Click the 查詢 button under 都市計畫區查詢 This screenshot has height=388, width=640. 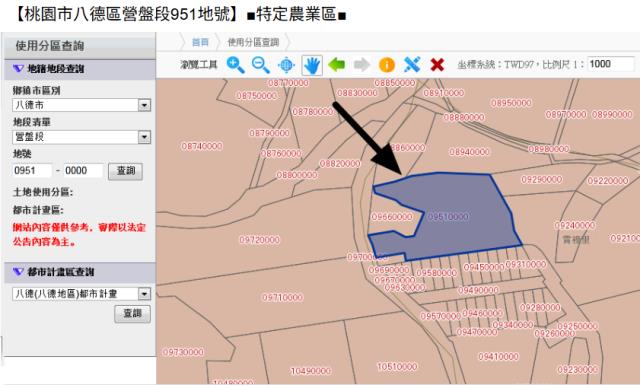[132, 314]
